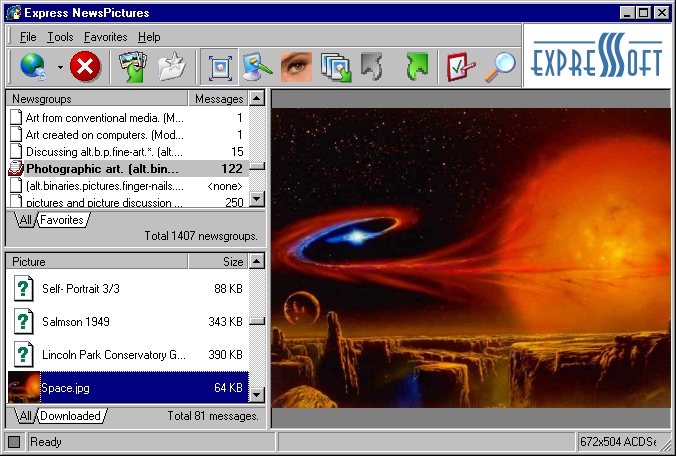Toggle the fit-to-window picture view icon
The height and width of the screenshot is (456, 676).
[x=220, y=68]
